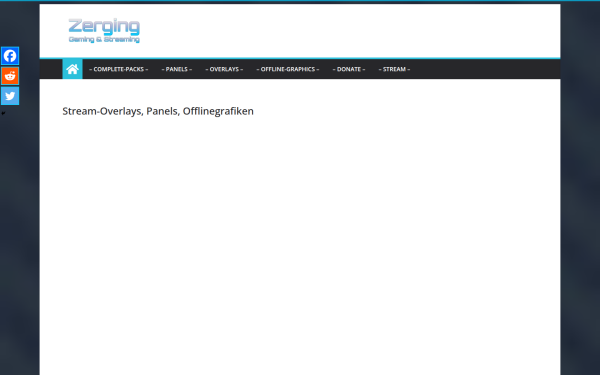The height and width of the screenshot is (375, 600).
Task: Open the Donate menu item
Action: tap(349, 69)
